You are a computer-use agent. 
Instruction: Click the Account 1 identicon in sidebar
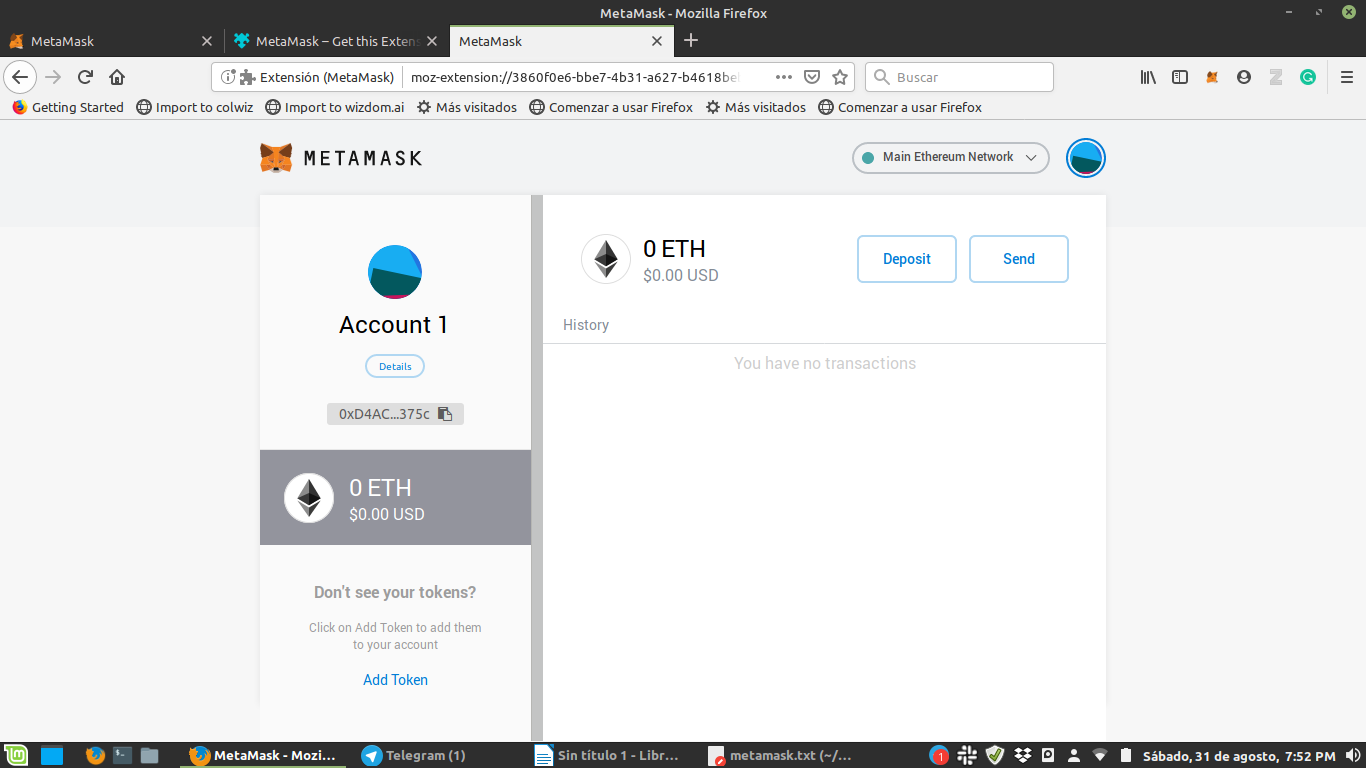click(395, 272)
